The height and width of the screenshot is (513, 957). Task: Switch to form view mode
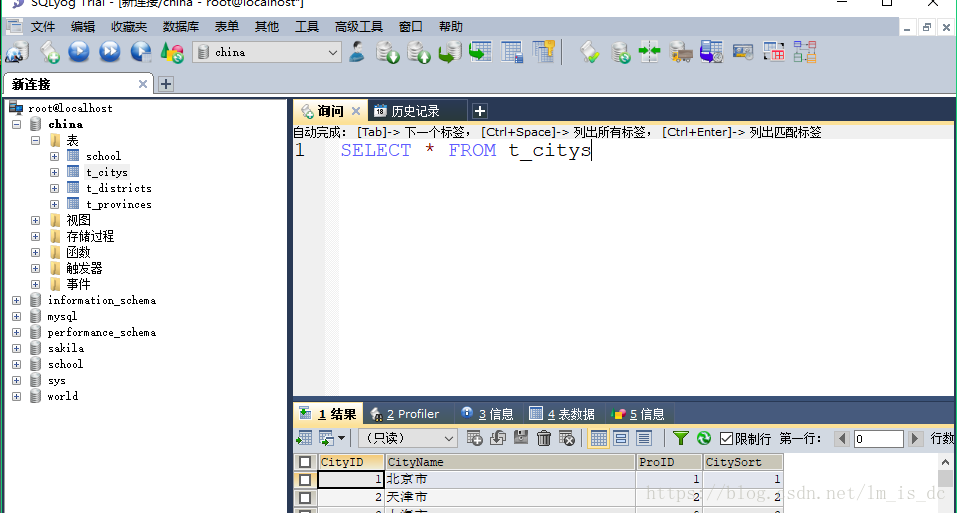(x=621, y=438)
